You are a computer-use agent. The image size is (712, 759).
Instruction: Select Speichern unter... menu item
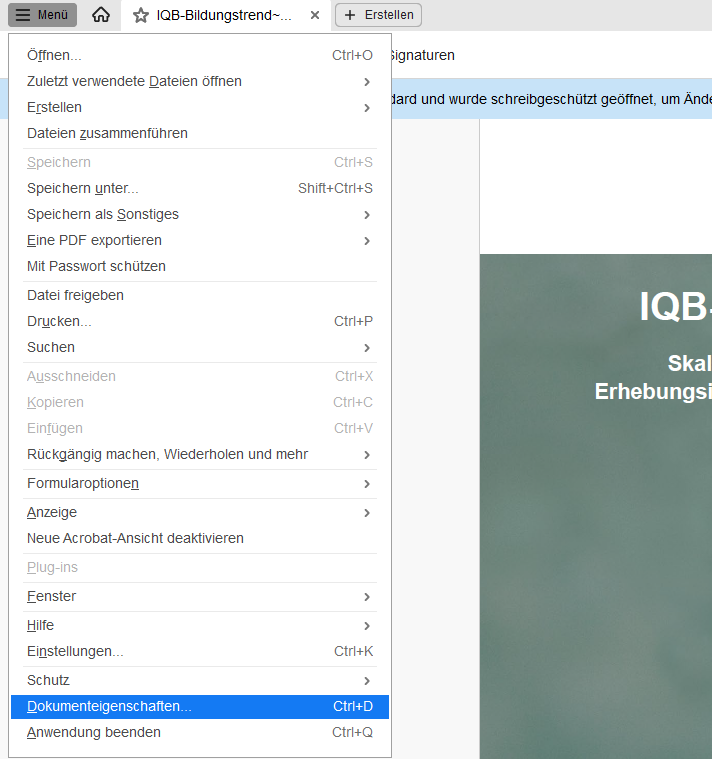83,188
